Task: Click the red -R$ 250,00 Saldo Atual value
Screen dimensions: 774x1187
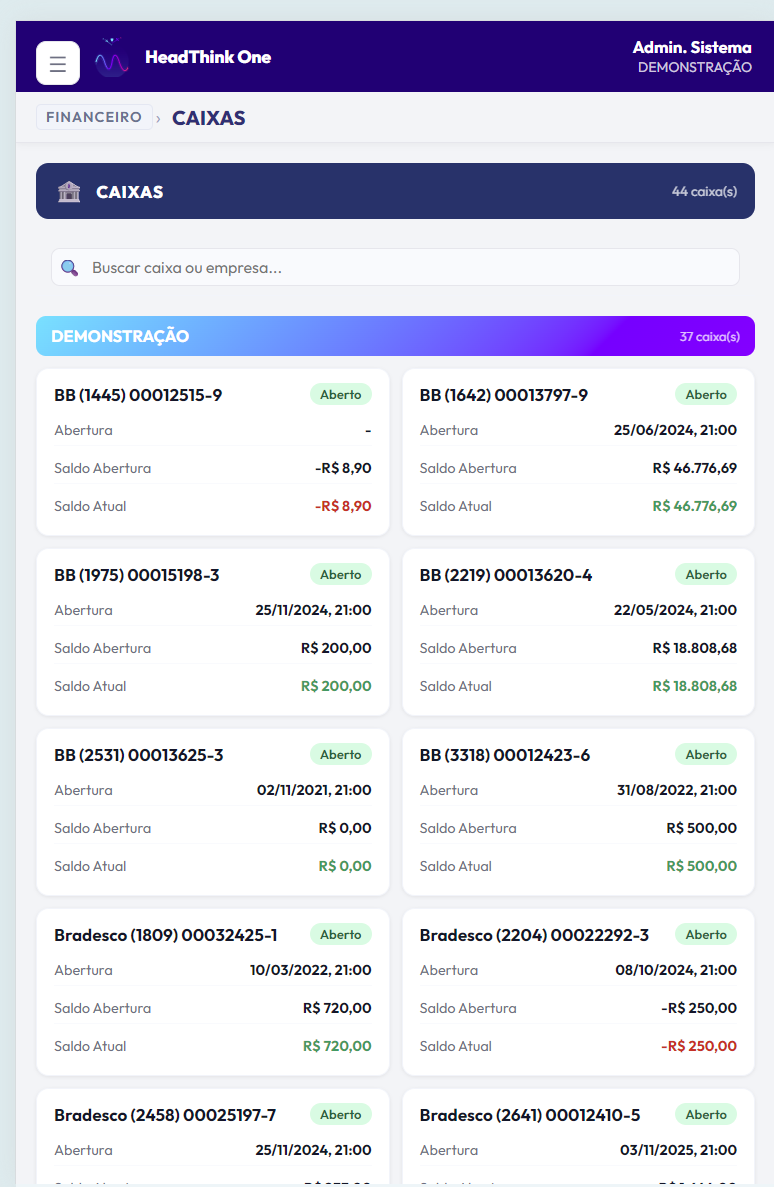Action: [699, 1047]
